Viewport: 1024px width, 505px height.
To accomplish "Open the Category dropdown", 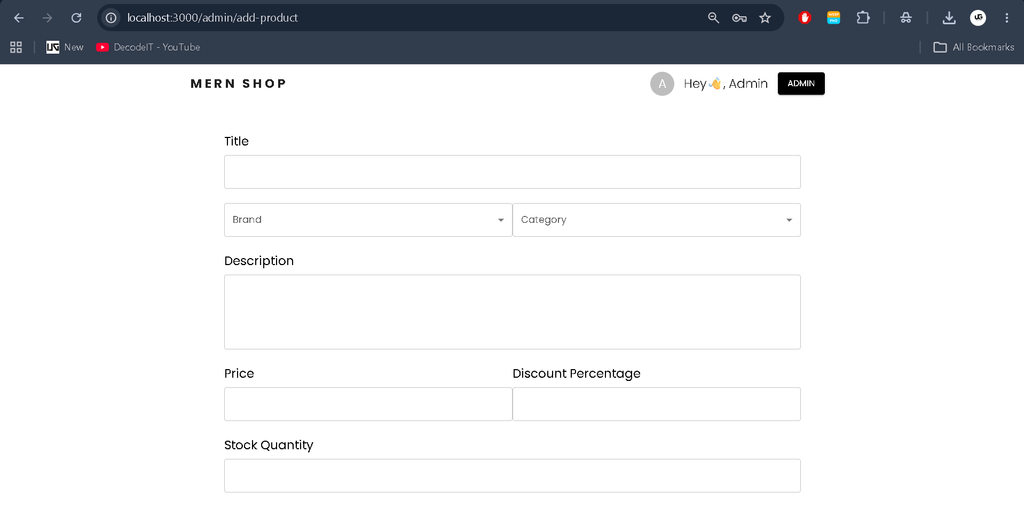I will click(x=656, y=220).
